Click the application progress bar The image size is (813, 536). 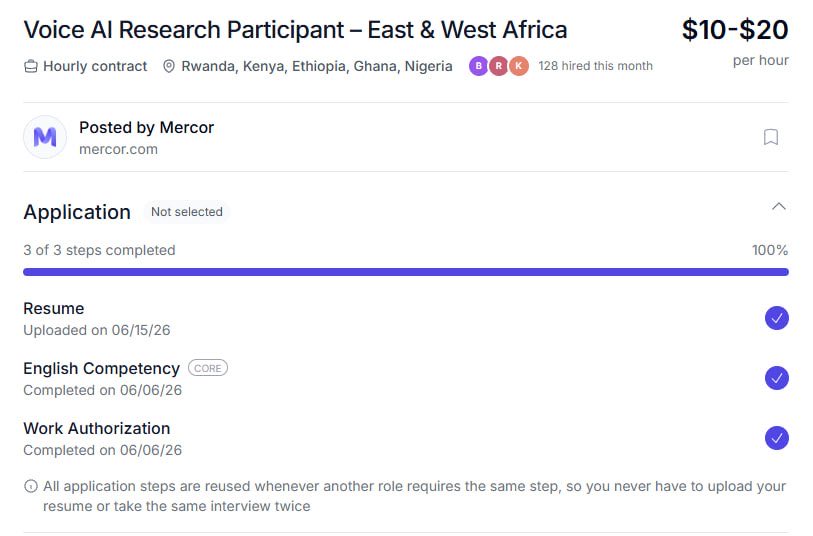click(406, 272)
